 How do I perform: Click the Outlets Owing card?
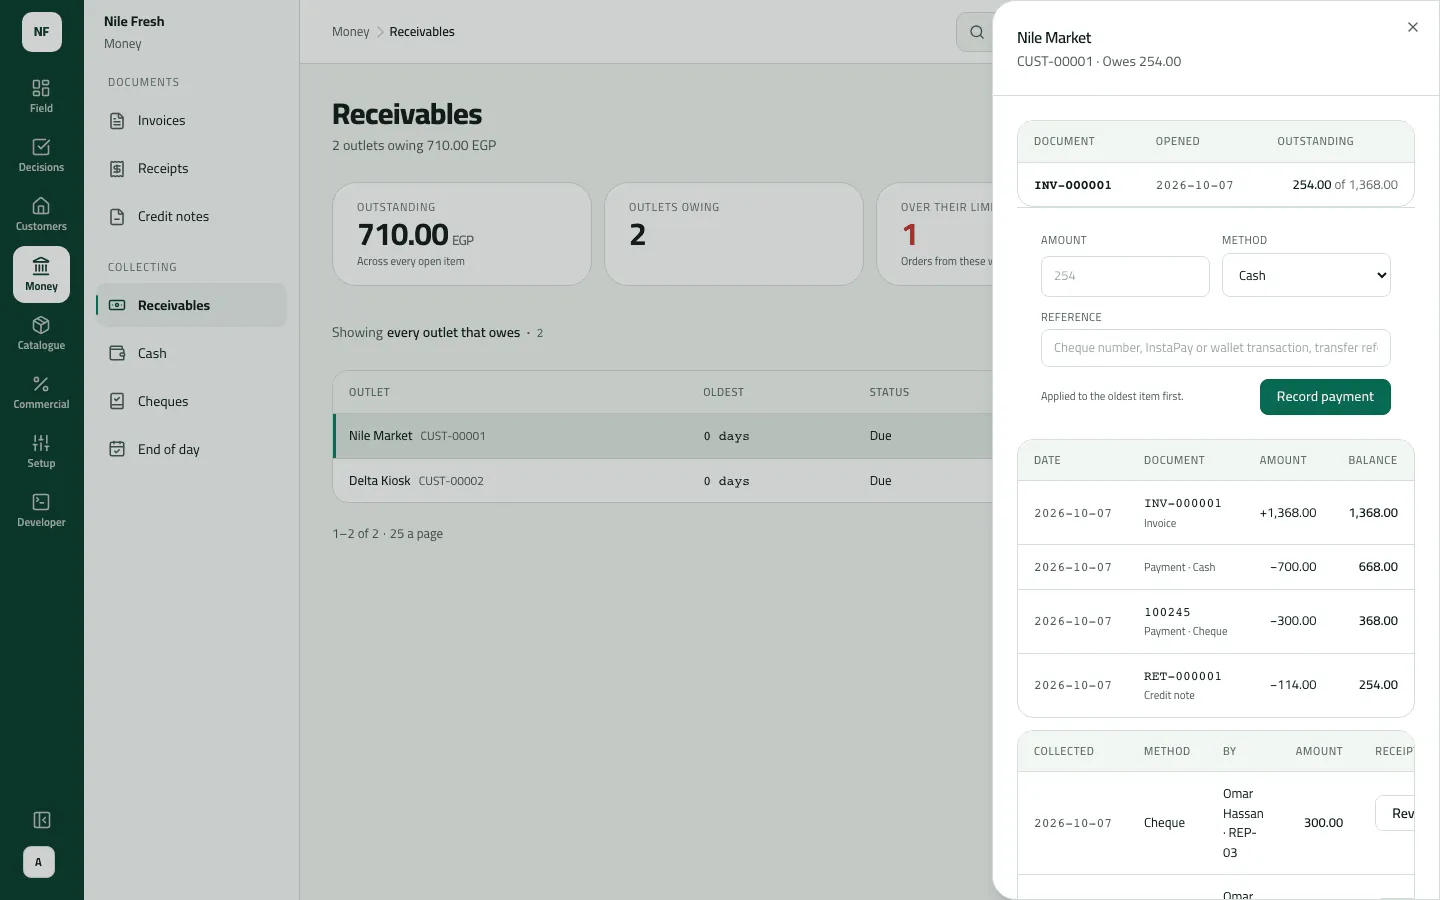(734, 234)
